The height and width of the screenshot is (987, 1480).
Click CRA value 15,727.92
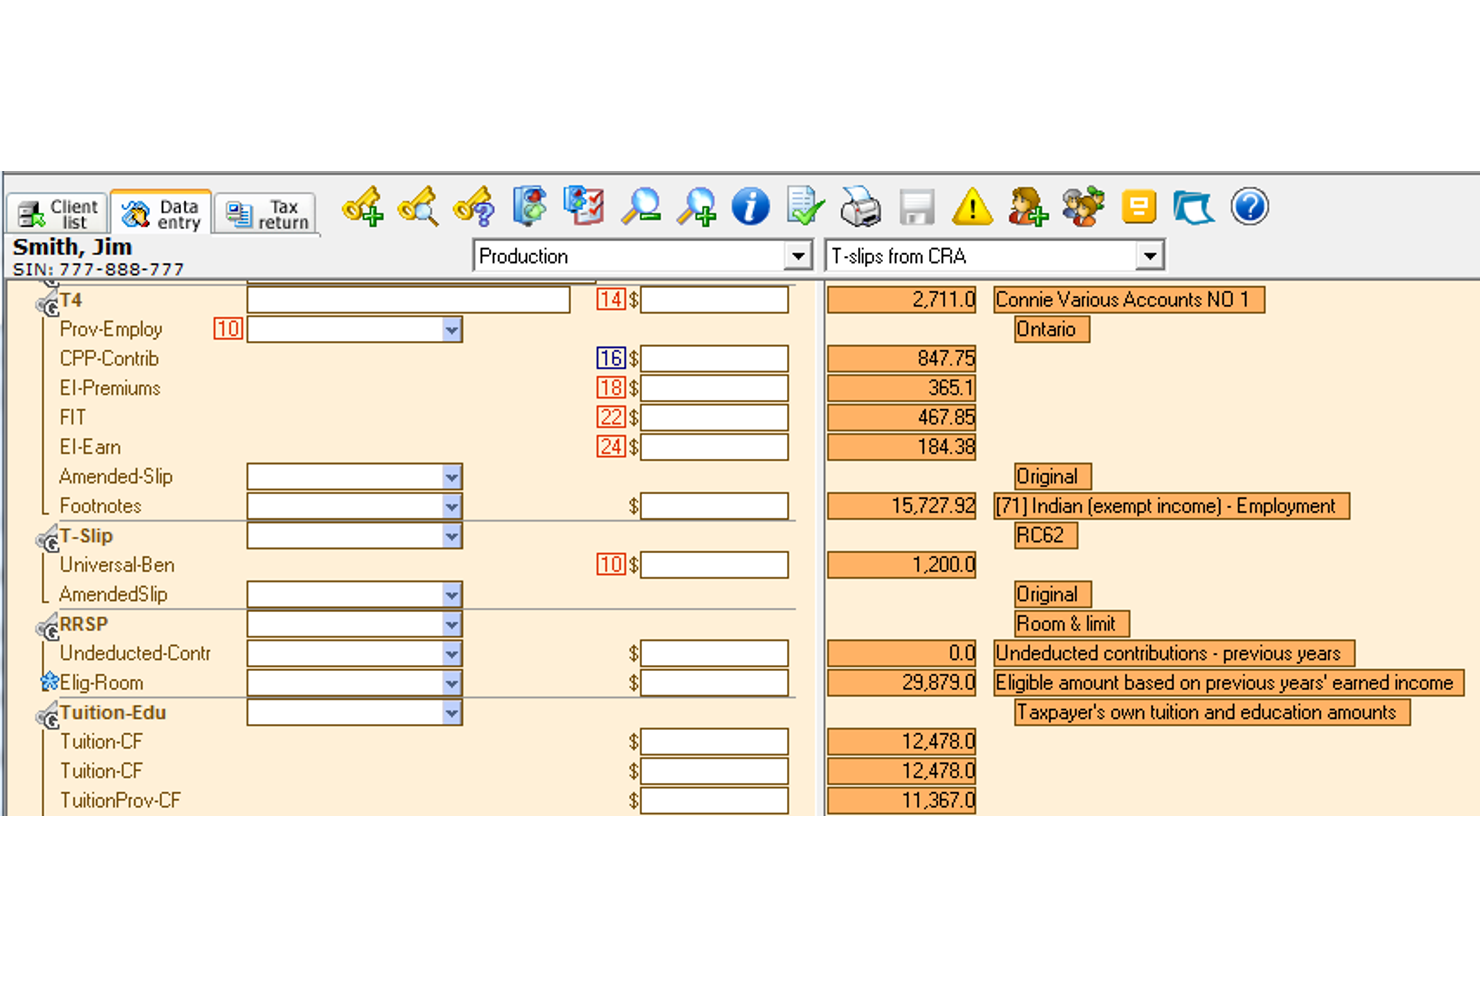(902, 506)
